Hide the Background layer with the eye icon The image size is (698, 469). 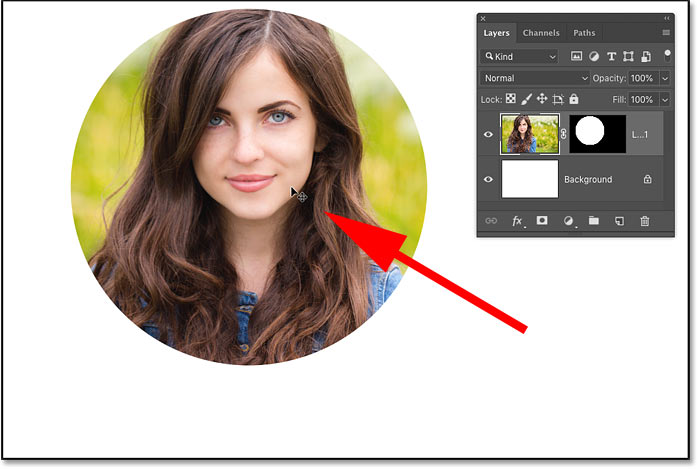[x=488, y=180]
